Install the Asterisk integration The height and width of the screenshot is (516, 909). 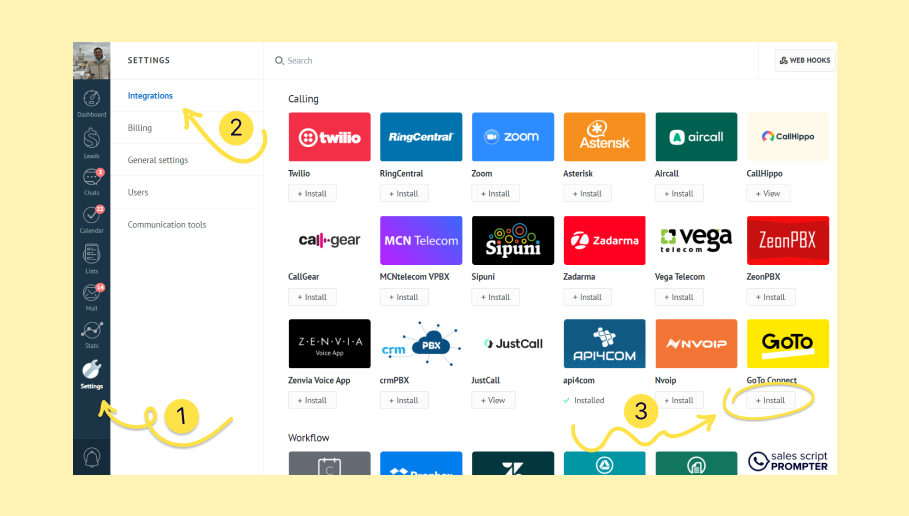pyautogui.click(x=587, y=194)
